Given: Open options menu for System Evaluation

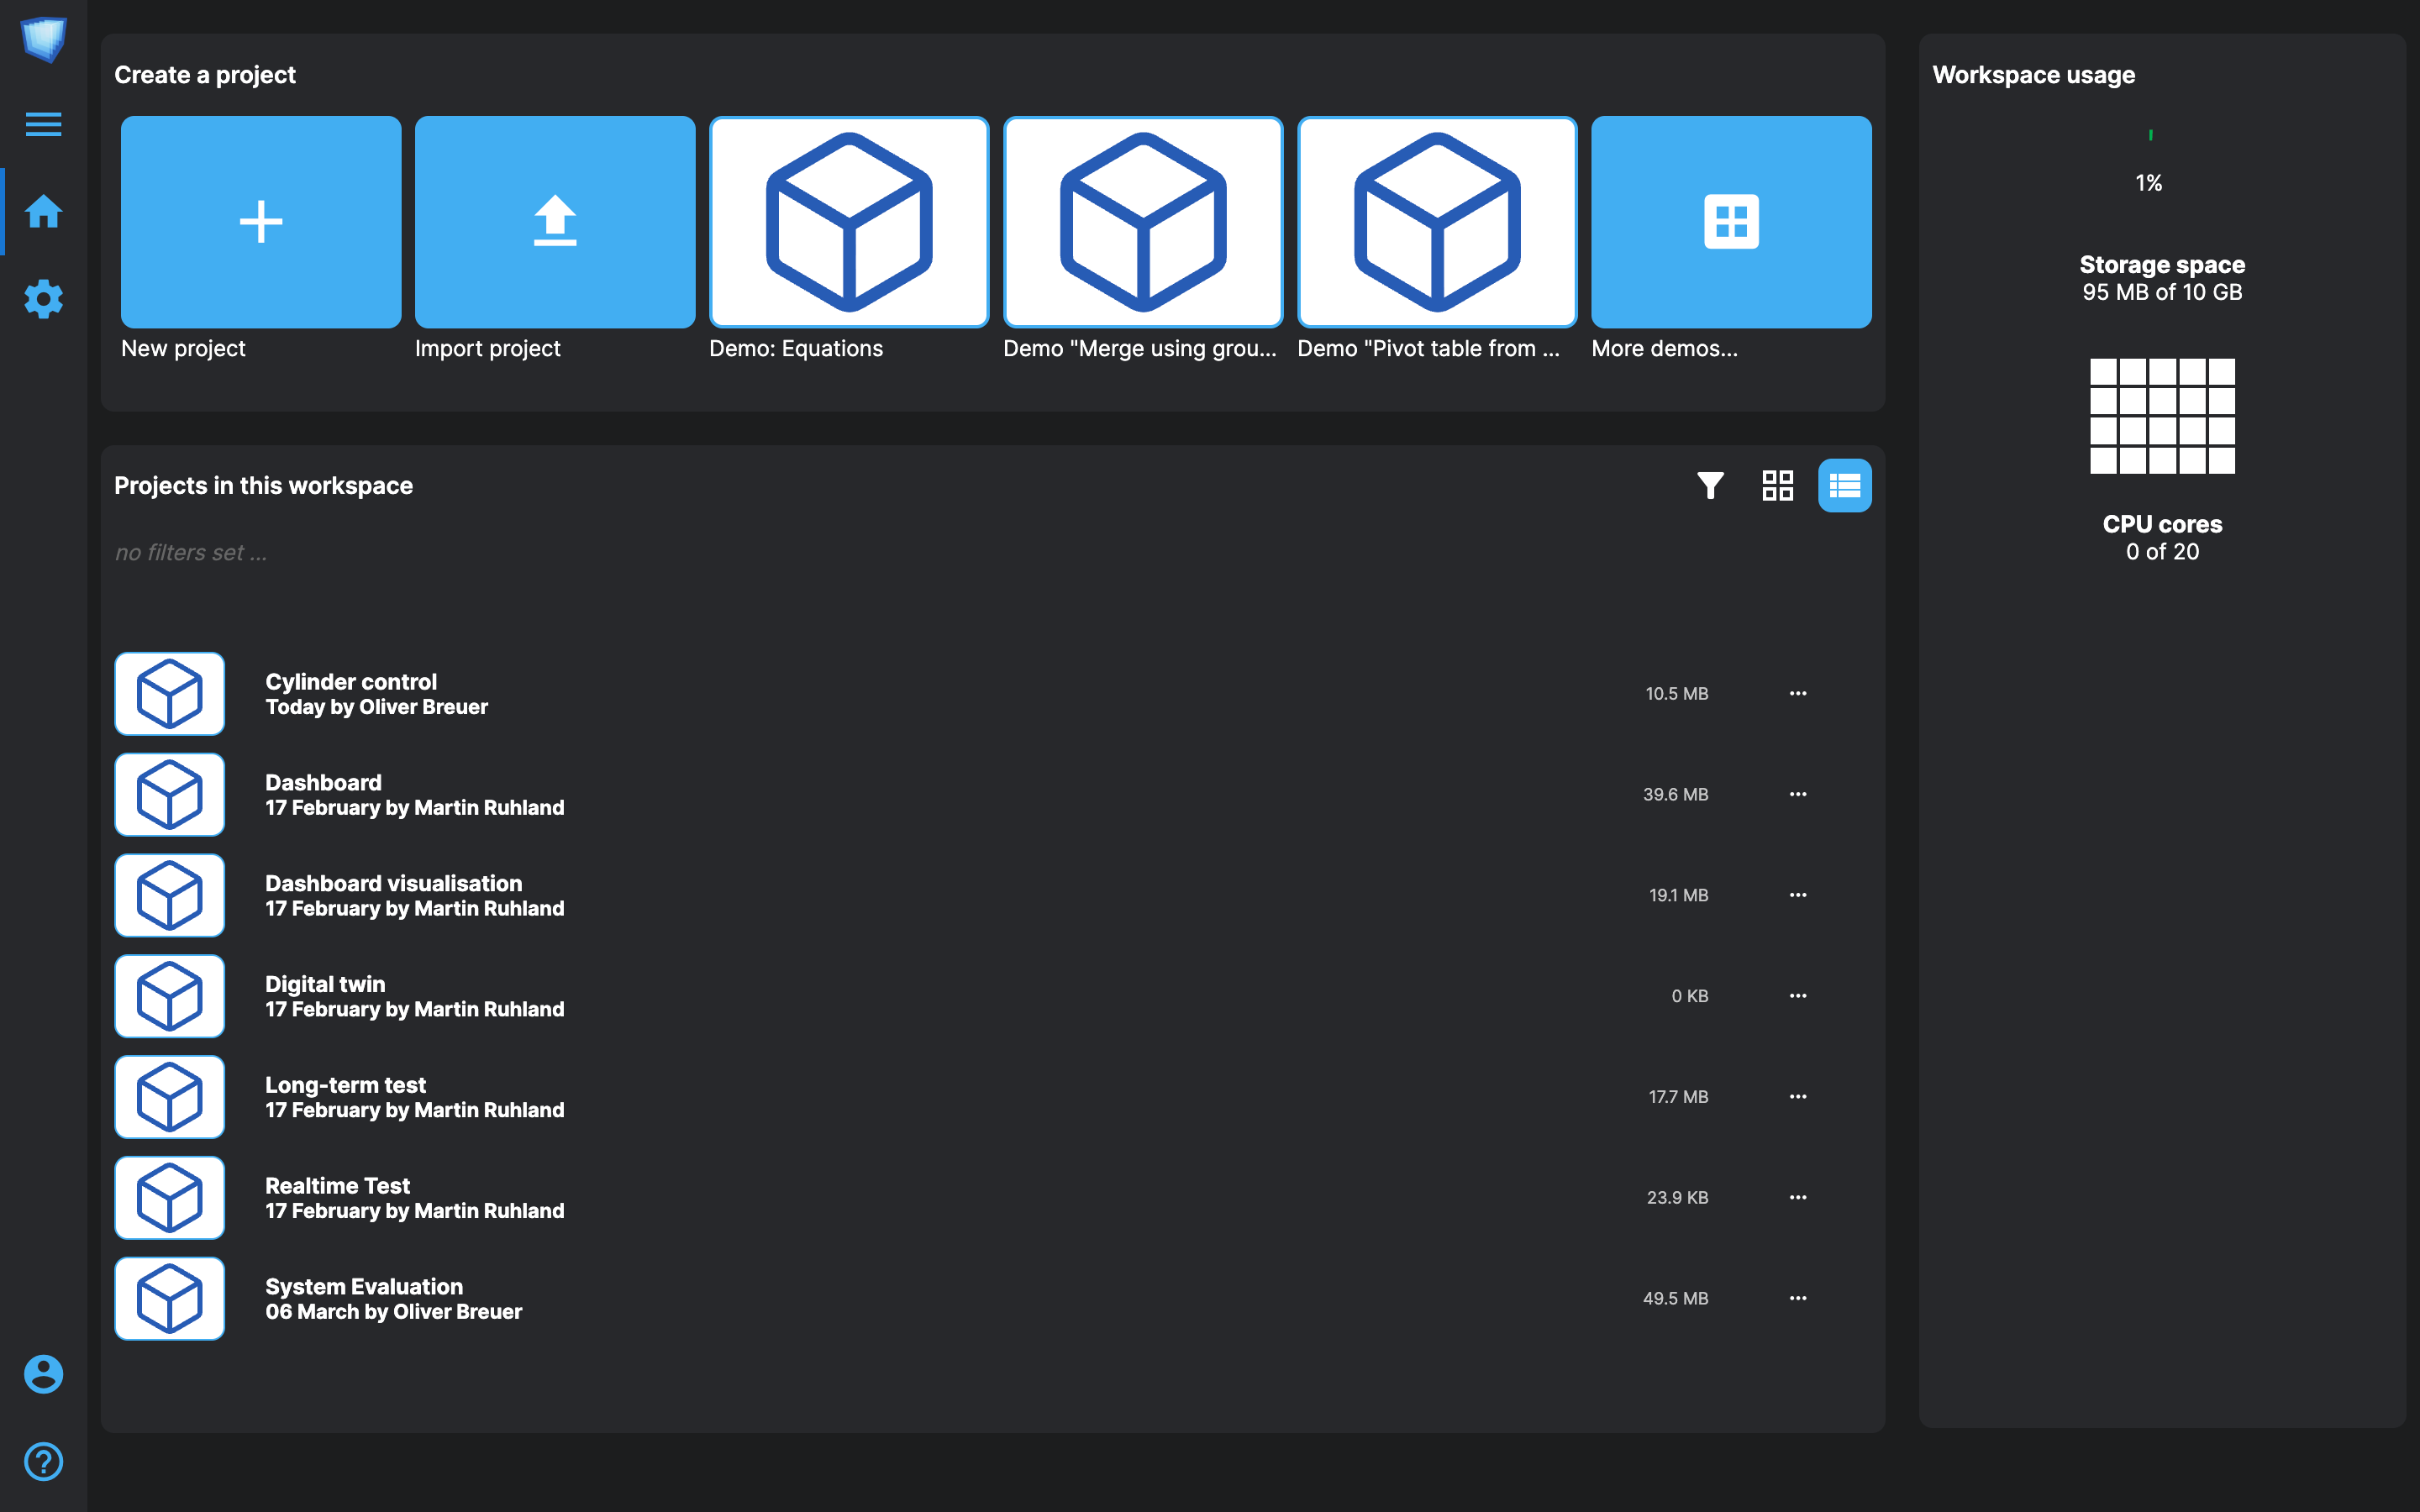Looking at the screenshot, I should [1797, 1298].
